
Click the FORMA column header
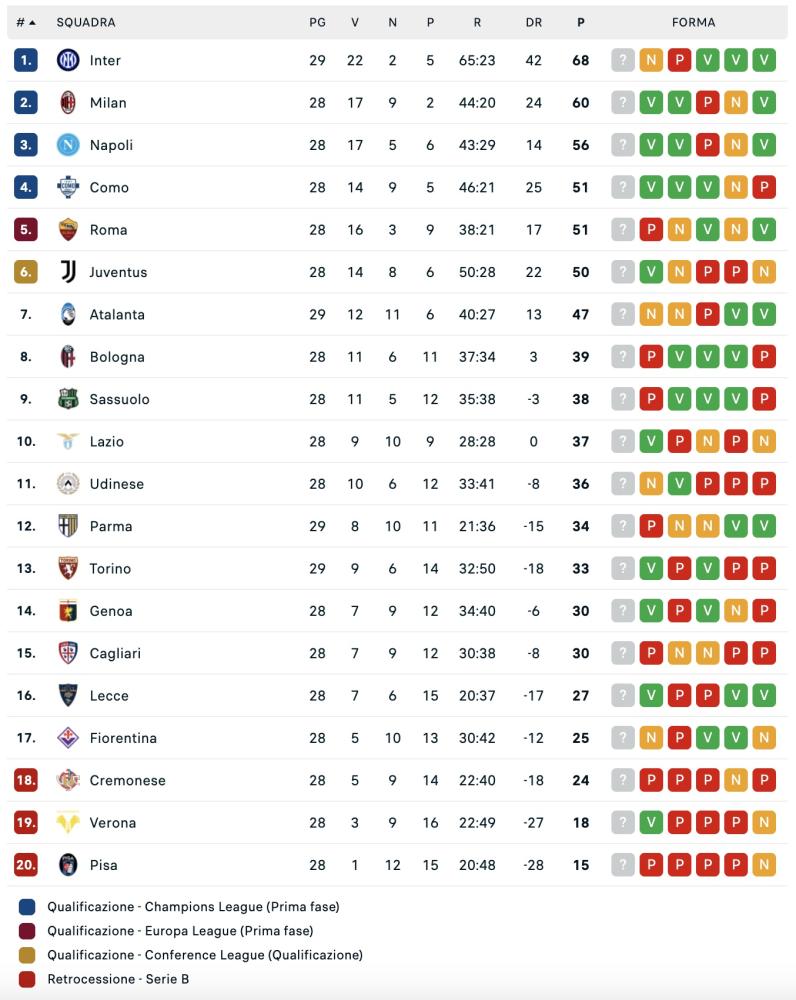click(694, 22)
